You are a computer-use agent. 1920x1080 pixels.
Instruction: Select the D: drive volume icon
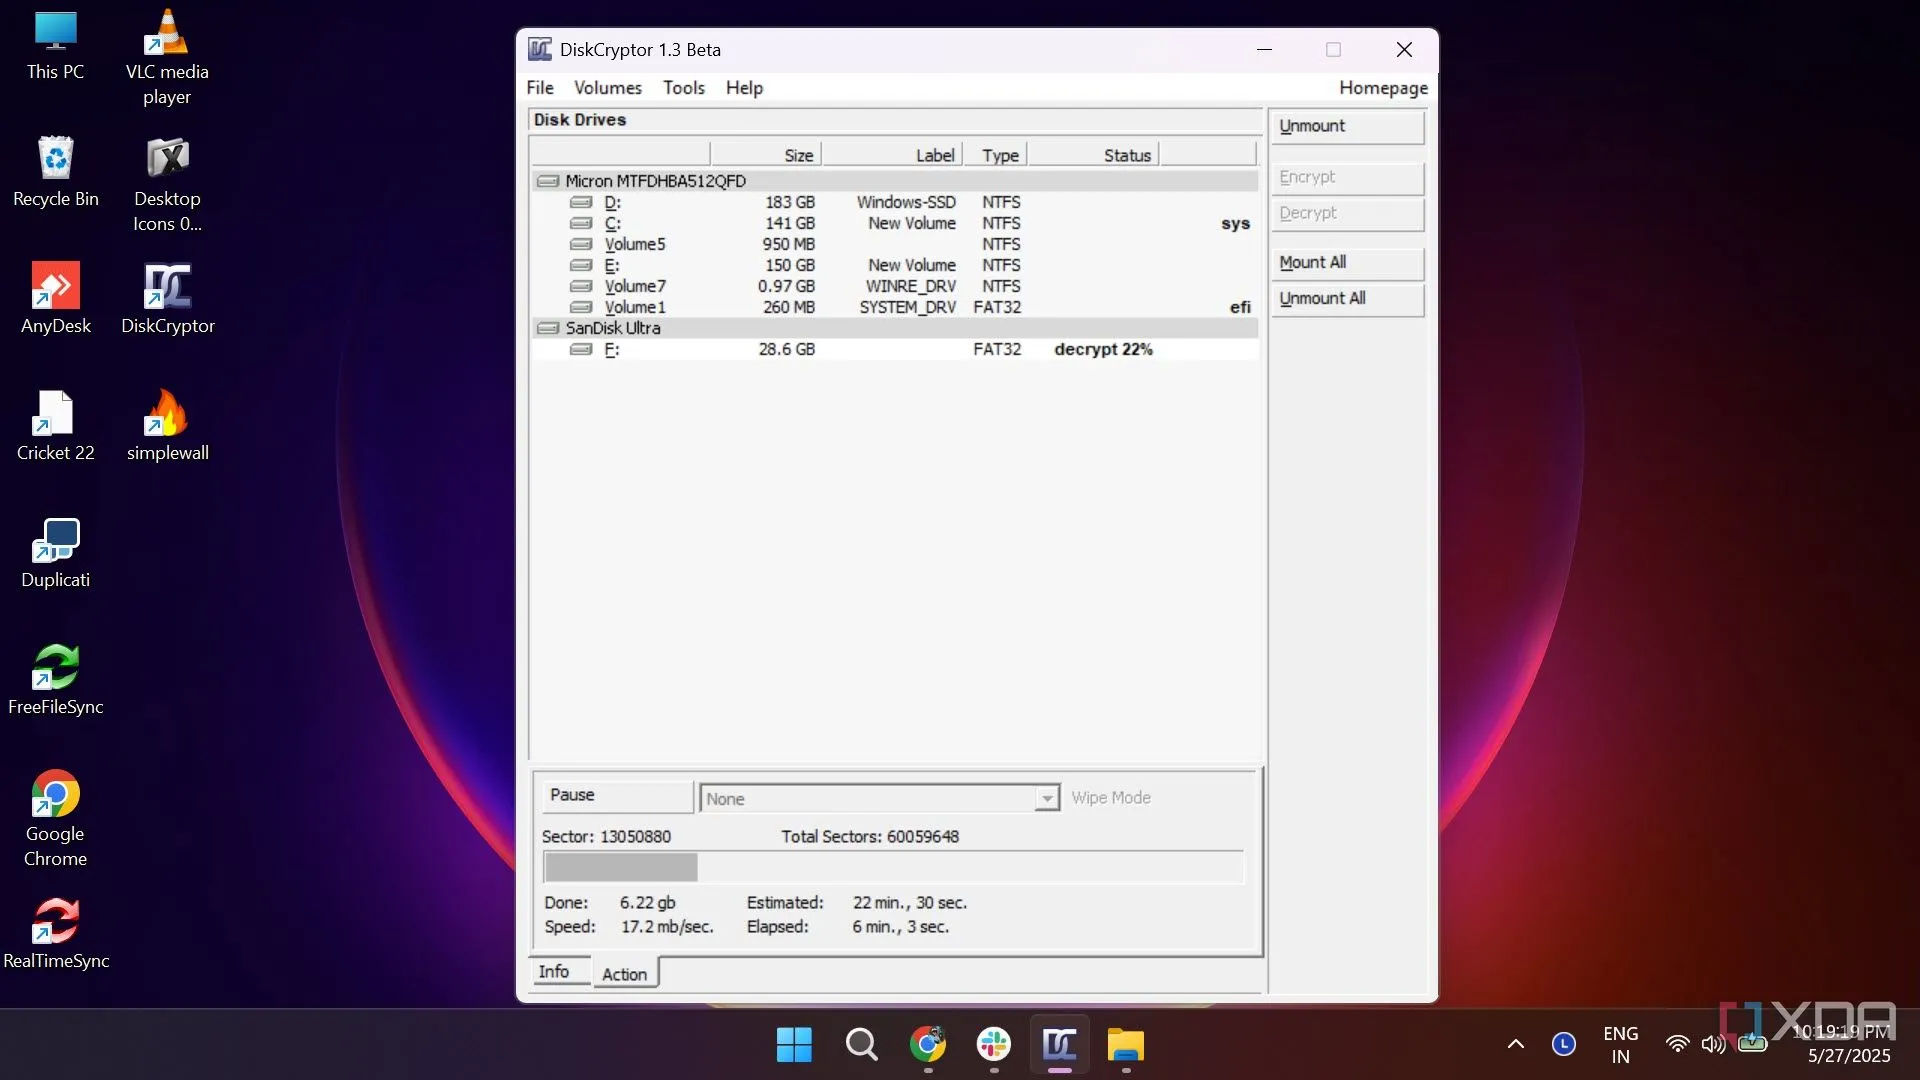[x=580, y=202]
